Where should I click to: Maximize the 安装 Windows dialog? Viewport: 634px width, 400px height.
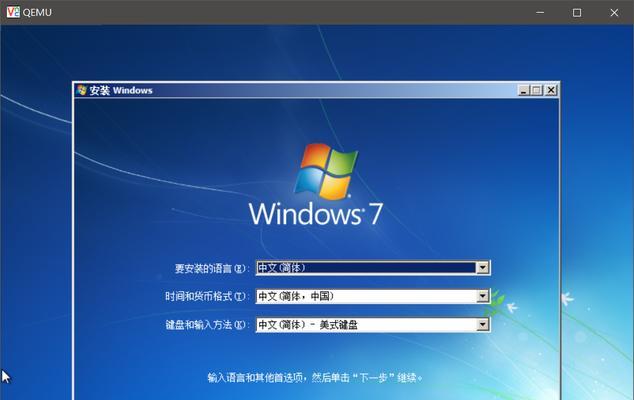[537, 90]
